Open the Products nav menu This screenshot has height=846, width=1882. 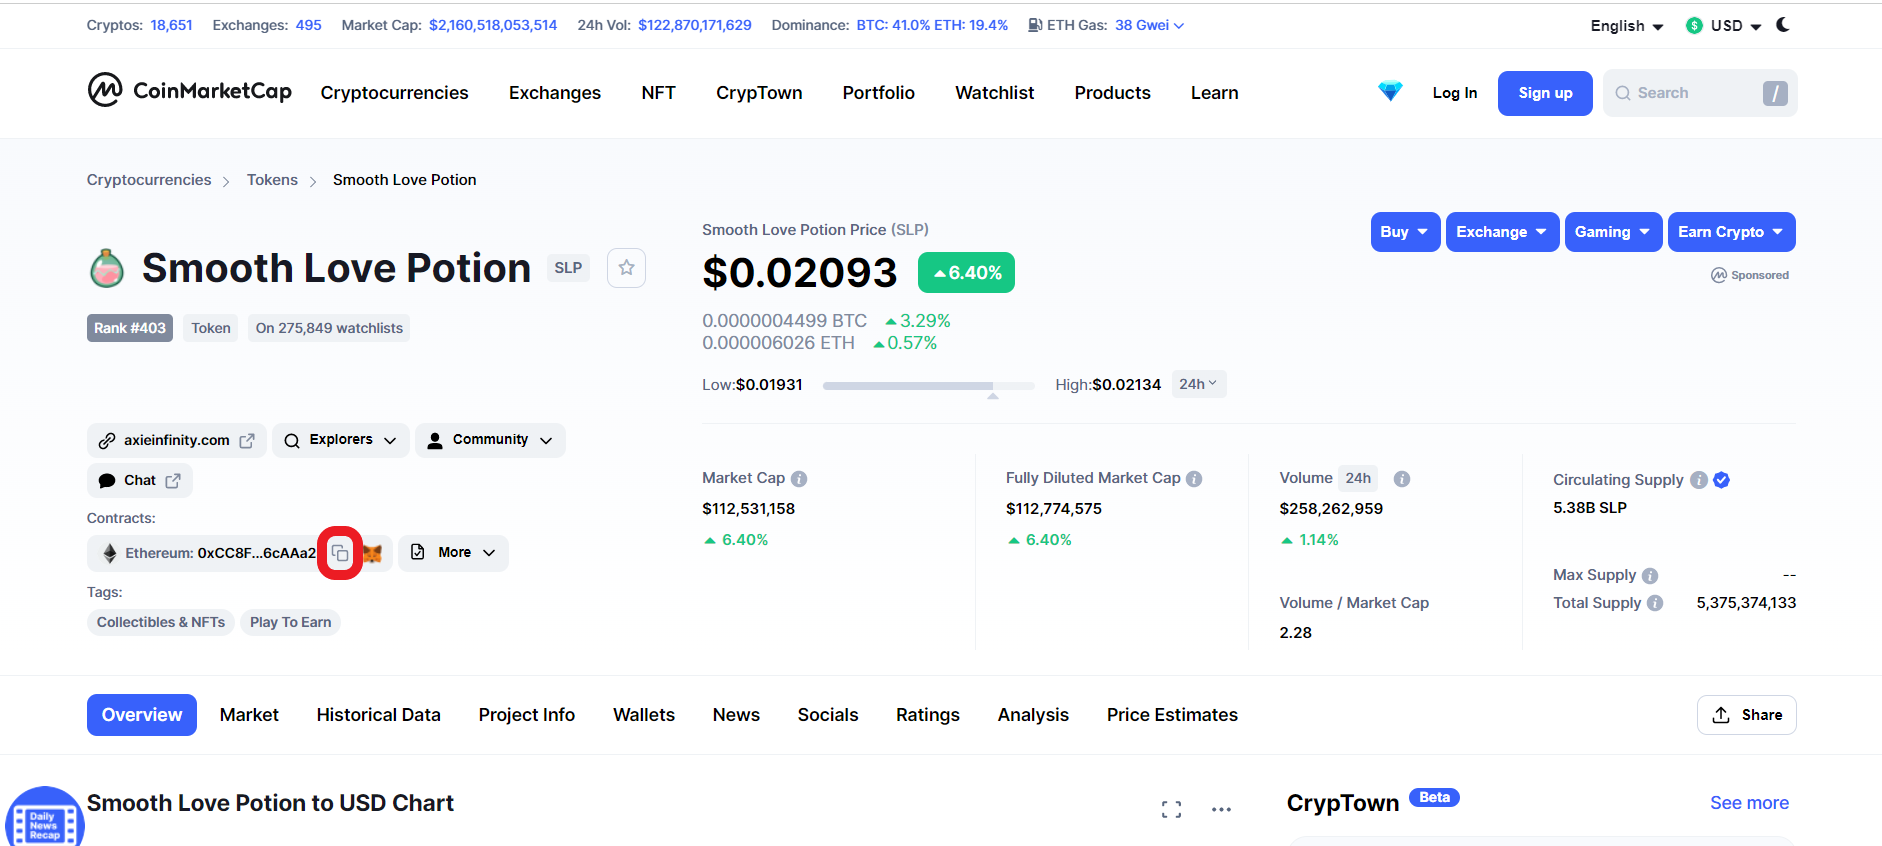[x=1113, y=93]
